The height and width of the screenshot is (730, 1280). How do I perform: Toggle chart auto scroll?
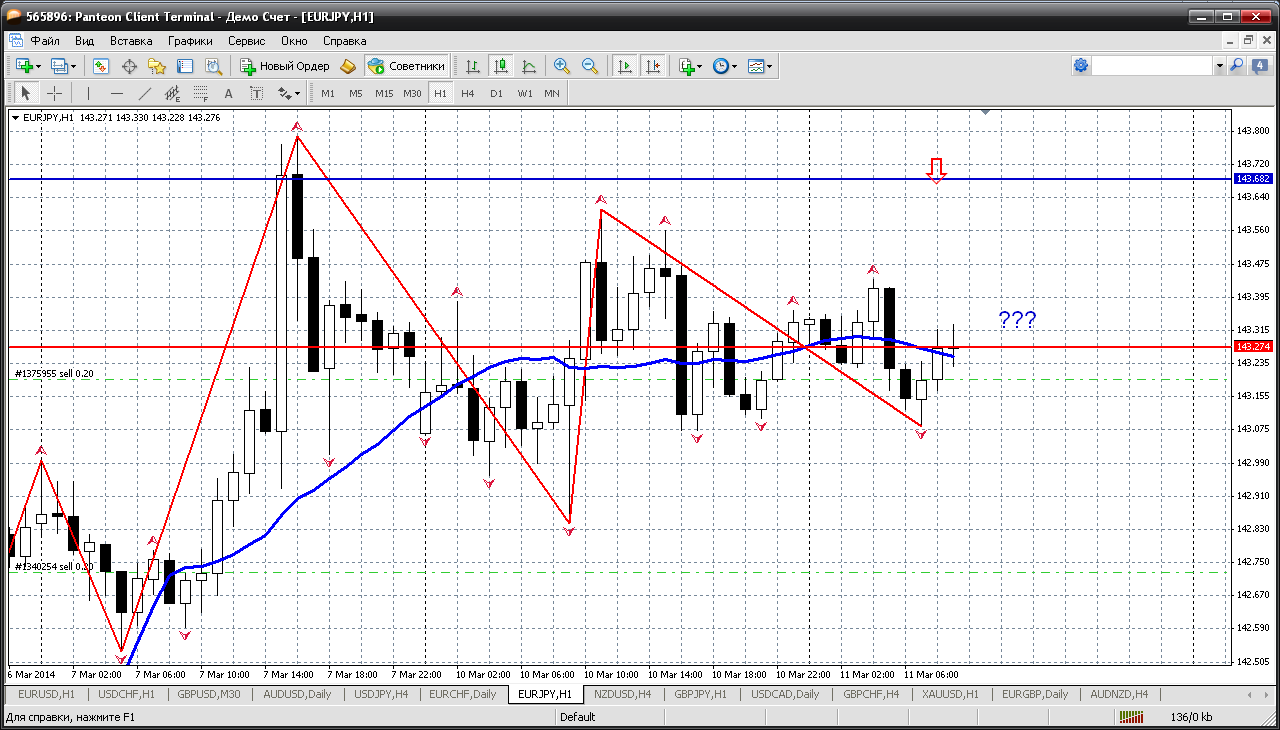[625, 66]
